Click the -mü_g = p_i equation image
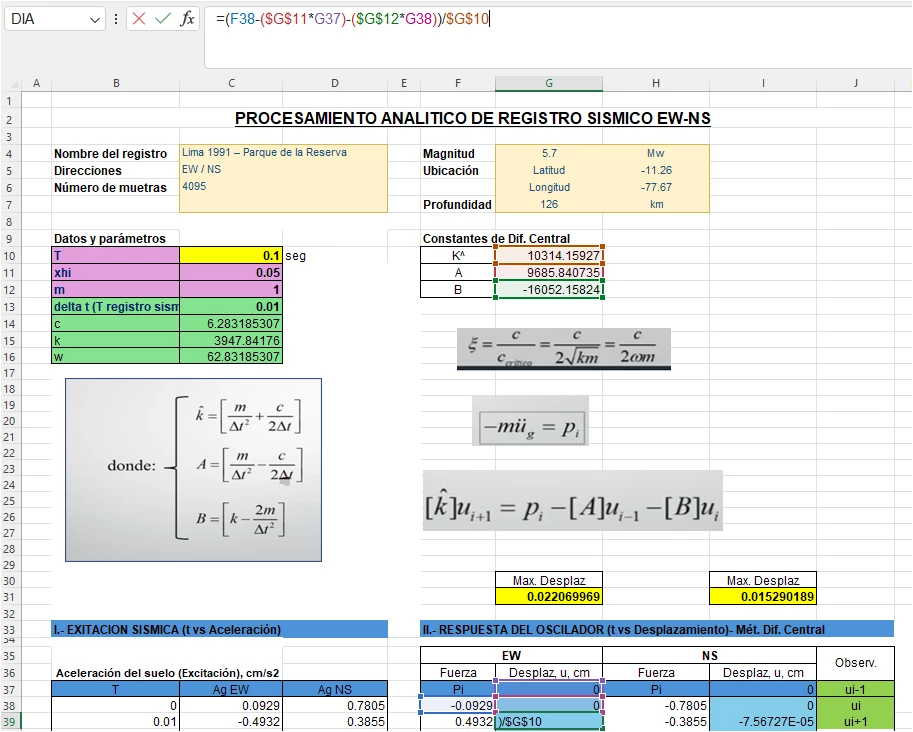 (x=530, y=420)
